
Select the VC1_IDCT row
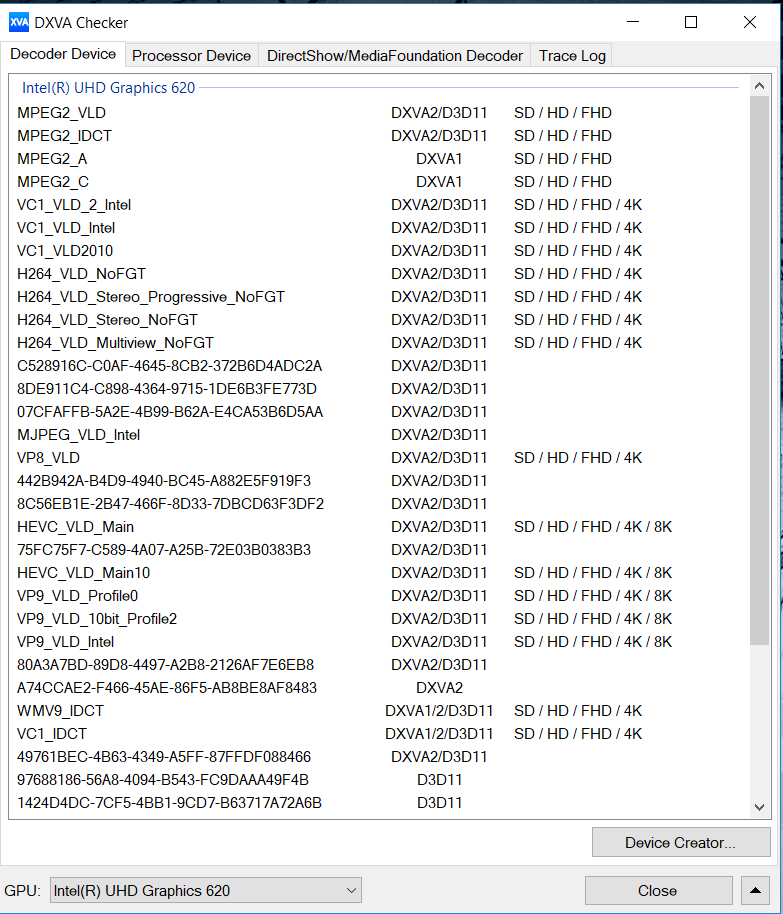pyautogui.click(x=379, y=734)
